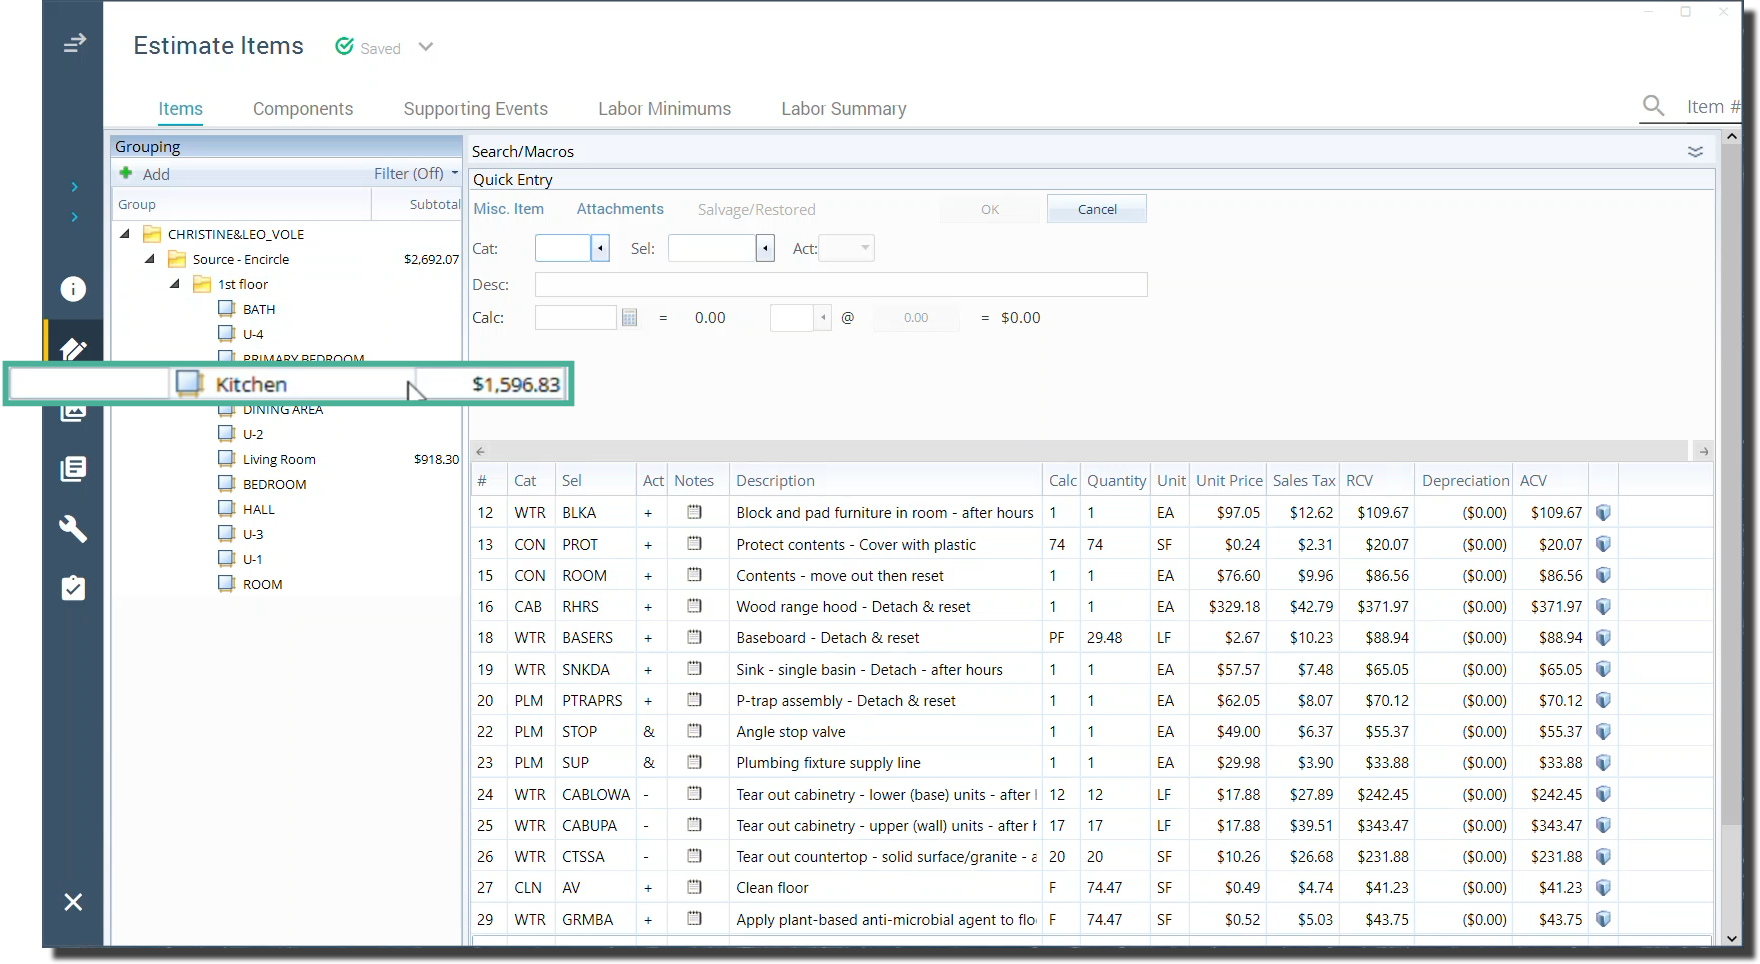Switch to the Components tab

(303, 109)
